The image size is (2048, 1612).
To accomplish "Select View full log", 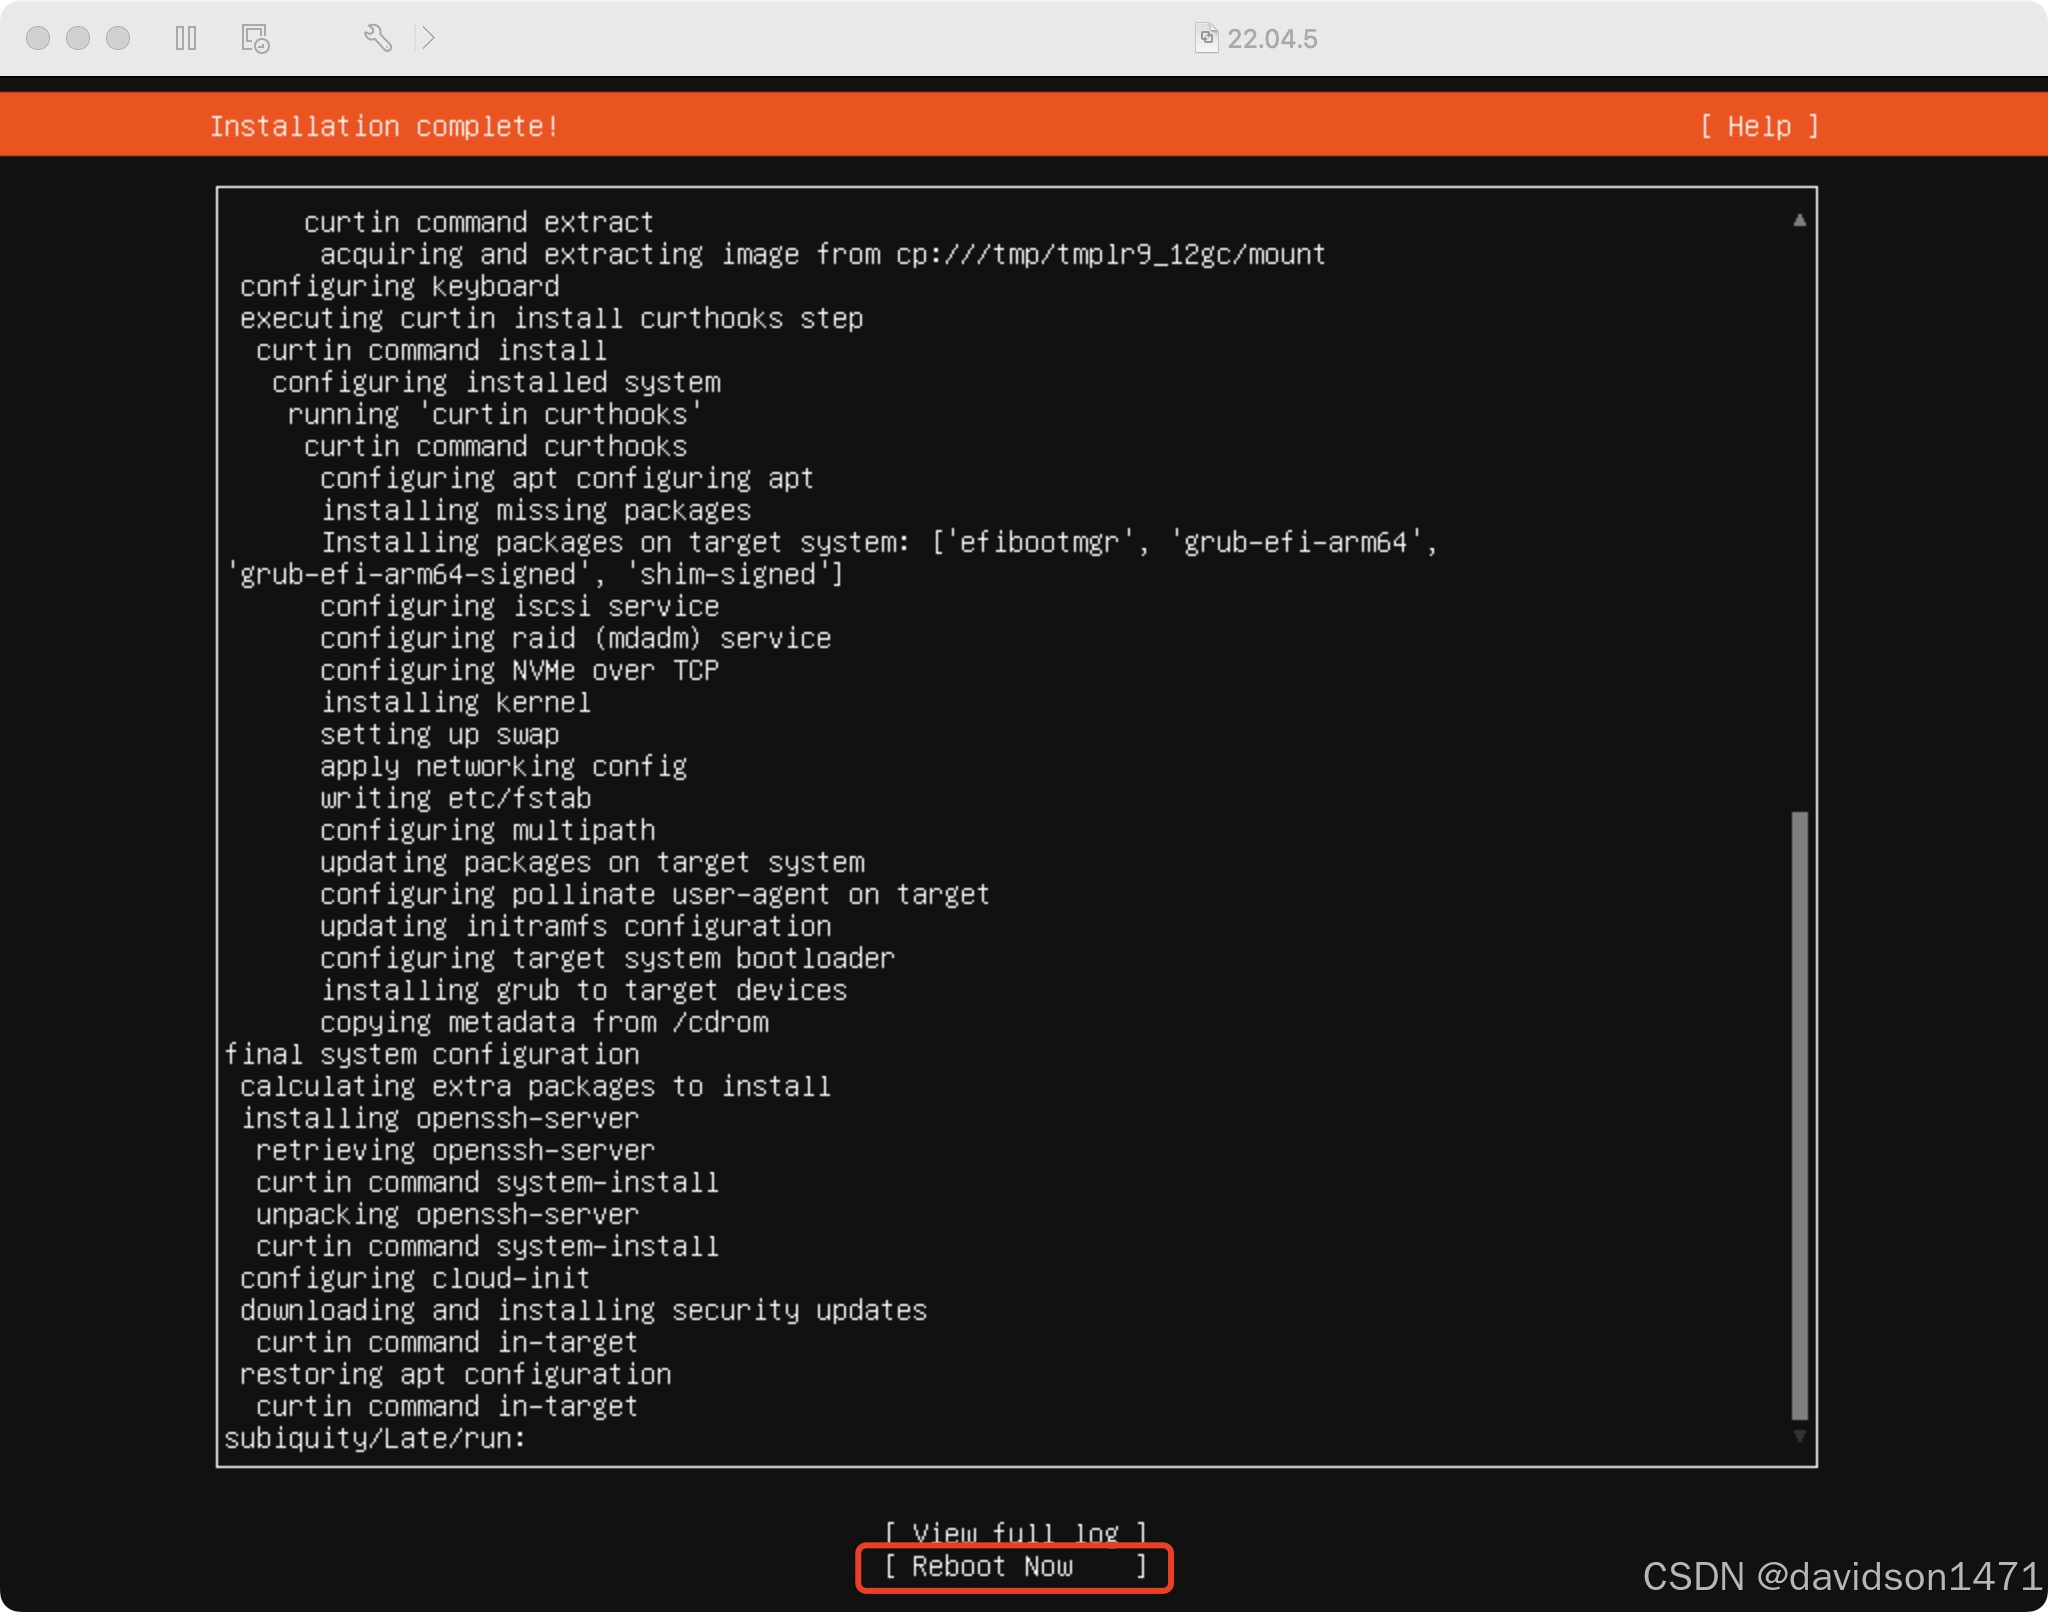I will pos(1014,1531).
